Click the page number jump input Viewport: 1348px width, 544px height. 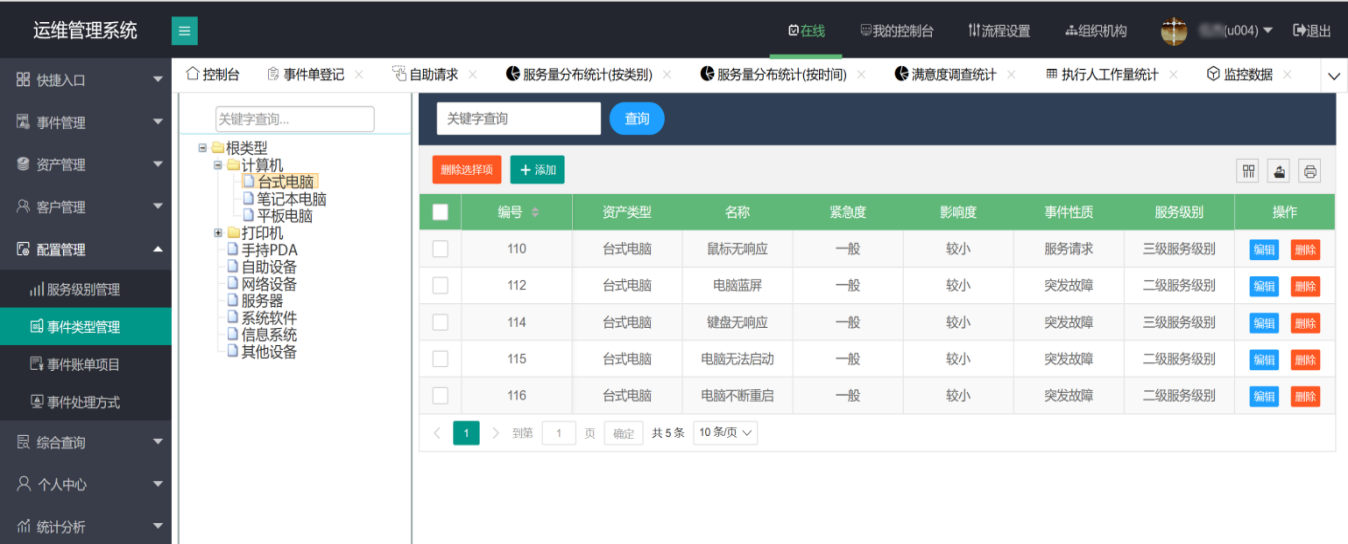click(x=559, y=433)
